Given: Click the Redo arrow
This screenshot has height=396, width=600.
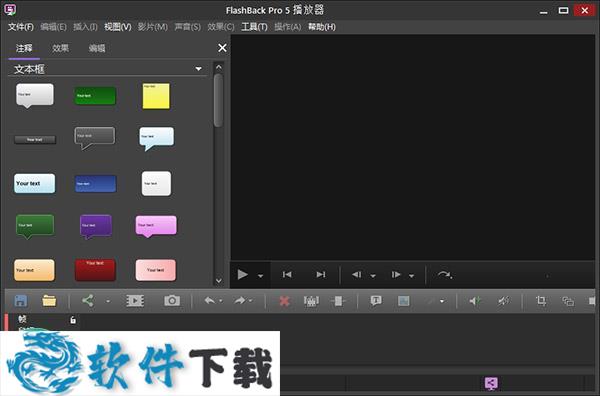Looking at the screenshot, I should (240, 301).
